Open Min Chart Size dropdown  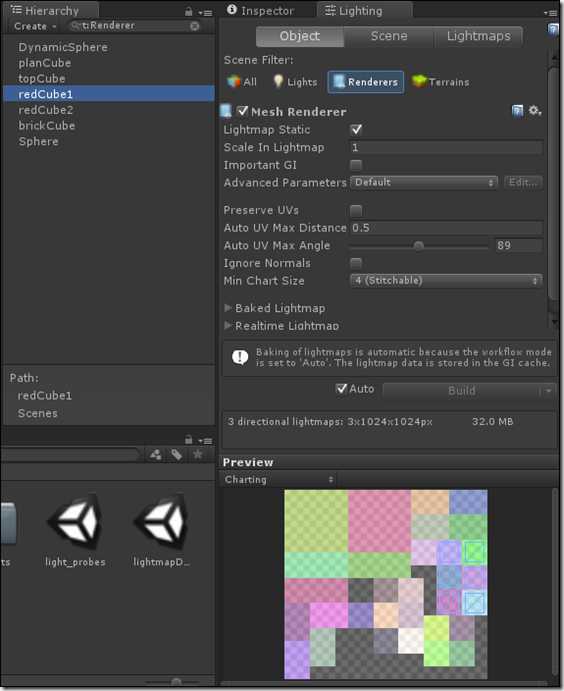pos(446,280)
